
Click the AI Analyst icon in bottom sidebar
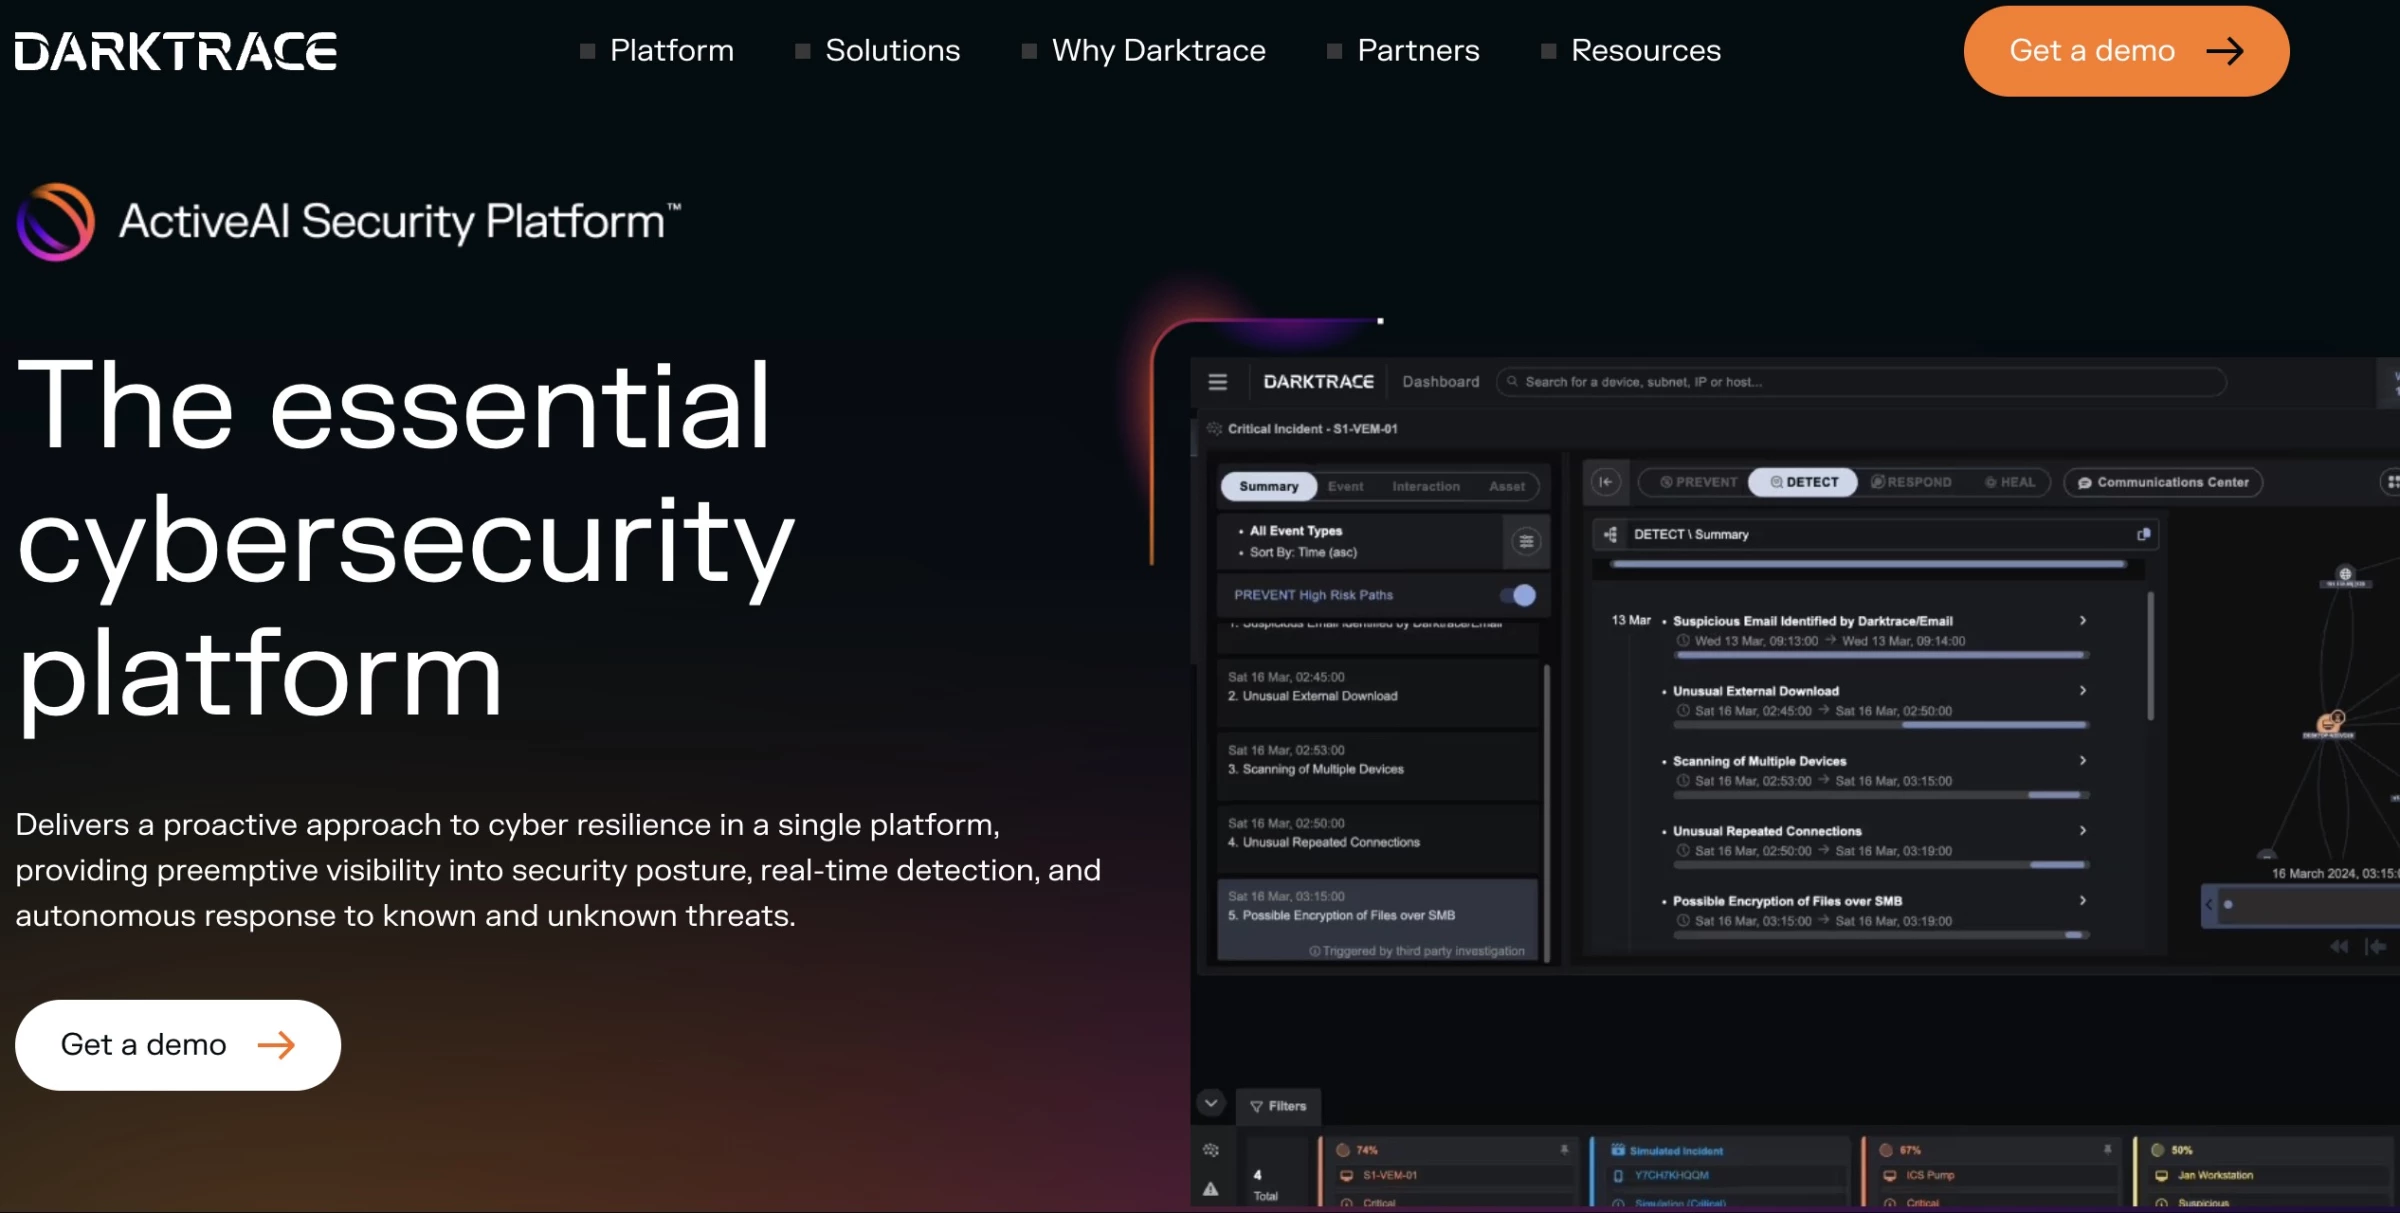[x=1211, y=1150]
